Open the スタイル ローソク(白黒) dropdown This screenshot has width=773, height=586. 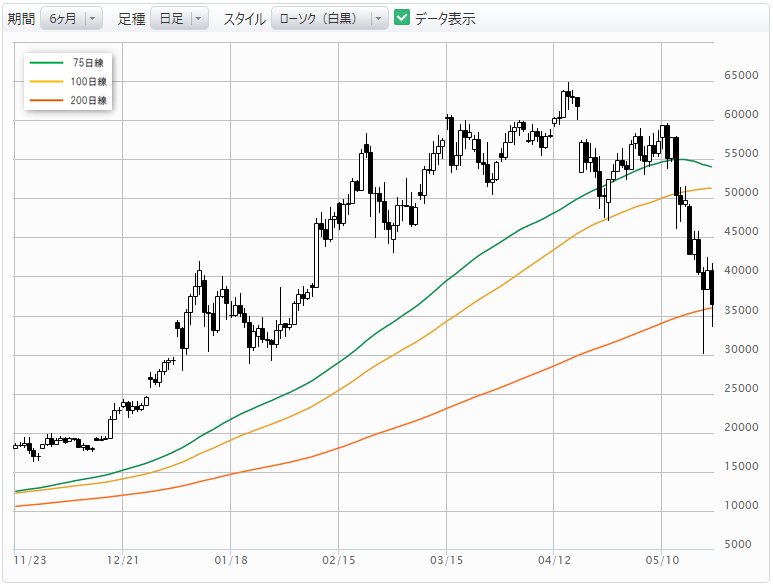point(329,19)
